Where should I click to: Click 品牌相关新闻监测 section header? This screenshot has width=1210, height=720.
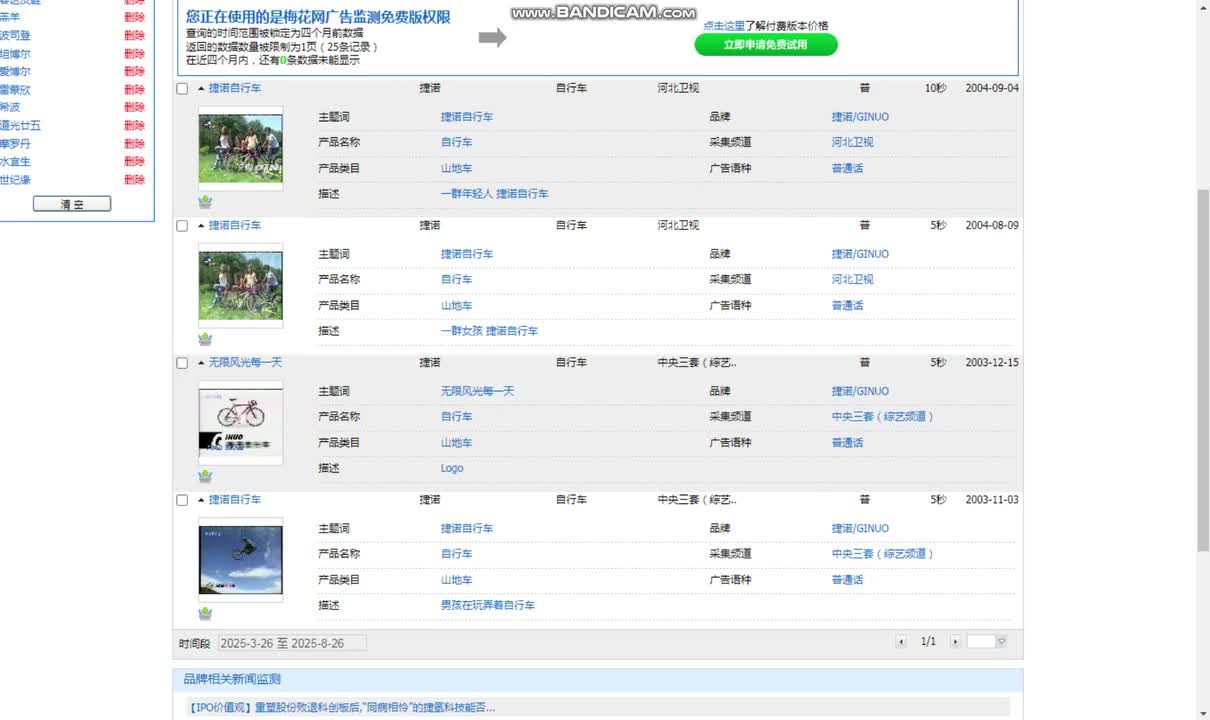pyautogui.click(x=232, y=679)
